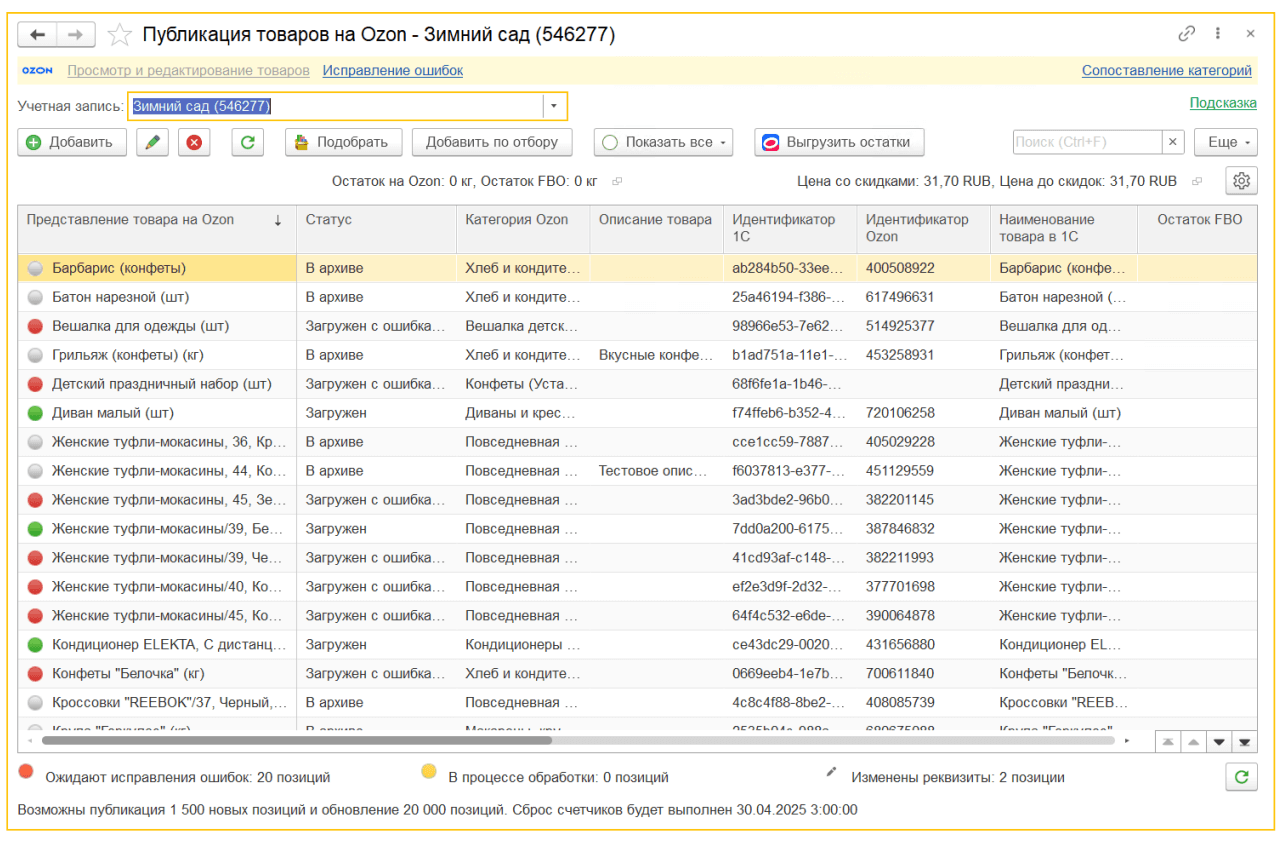The width and height of the screenshot is (1288, 843).
Task: Copy link using chain icon
Action: (x=1186, y=34)
